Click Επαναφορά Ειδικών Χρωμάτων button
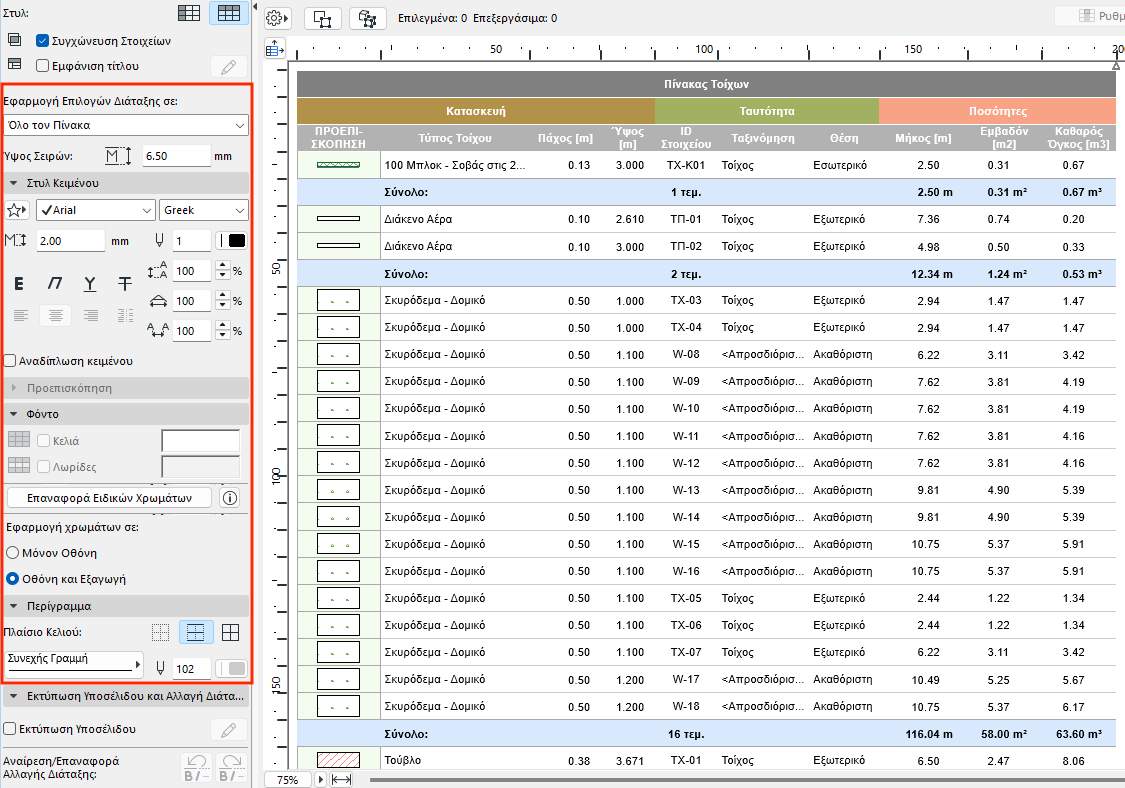The height and width of the screenshot is (788, 1125). (110, 498)
